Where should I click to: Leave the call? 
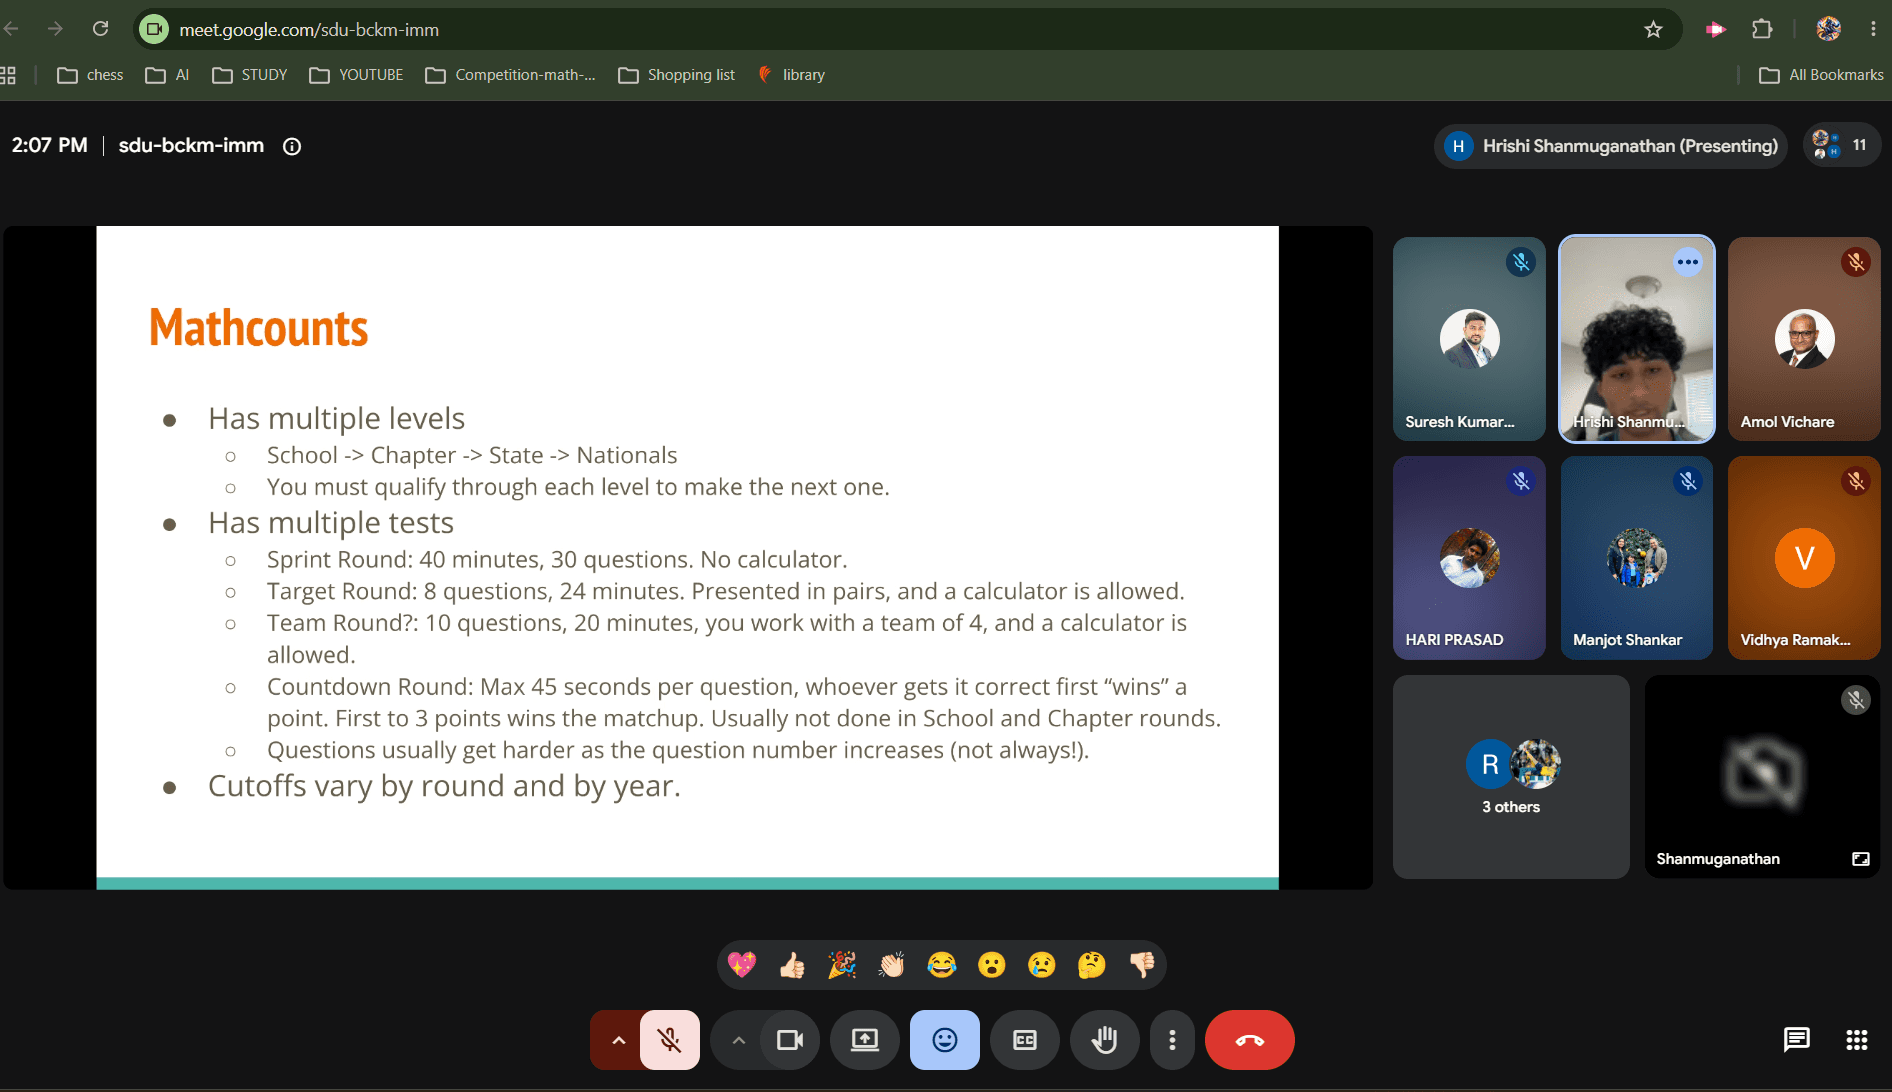pyautogui.click(x=1250, y=1040)
